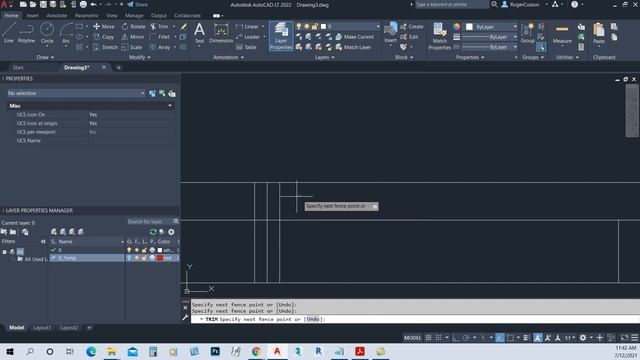This screenshot has height=360, width=640.
Task: Click the Undo option in command line
Action: pos(313,319)
